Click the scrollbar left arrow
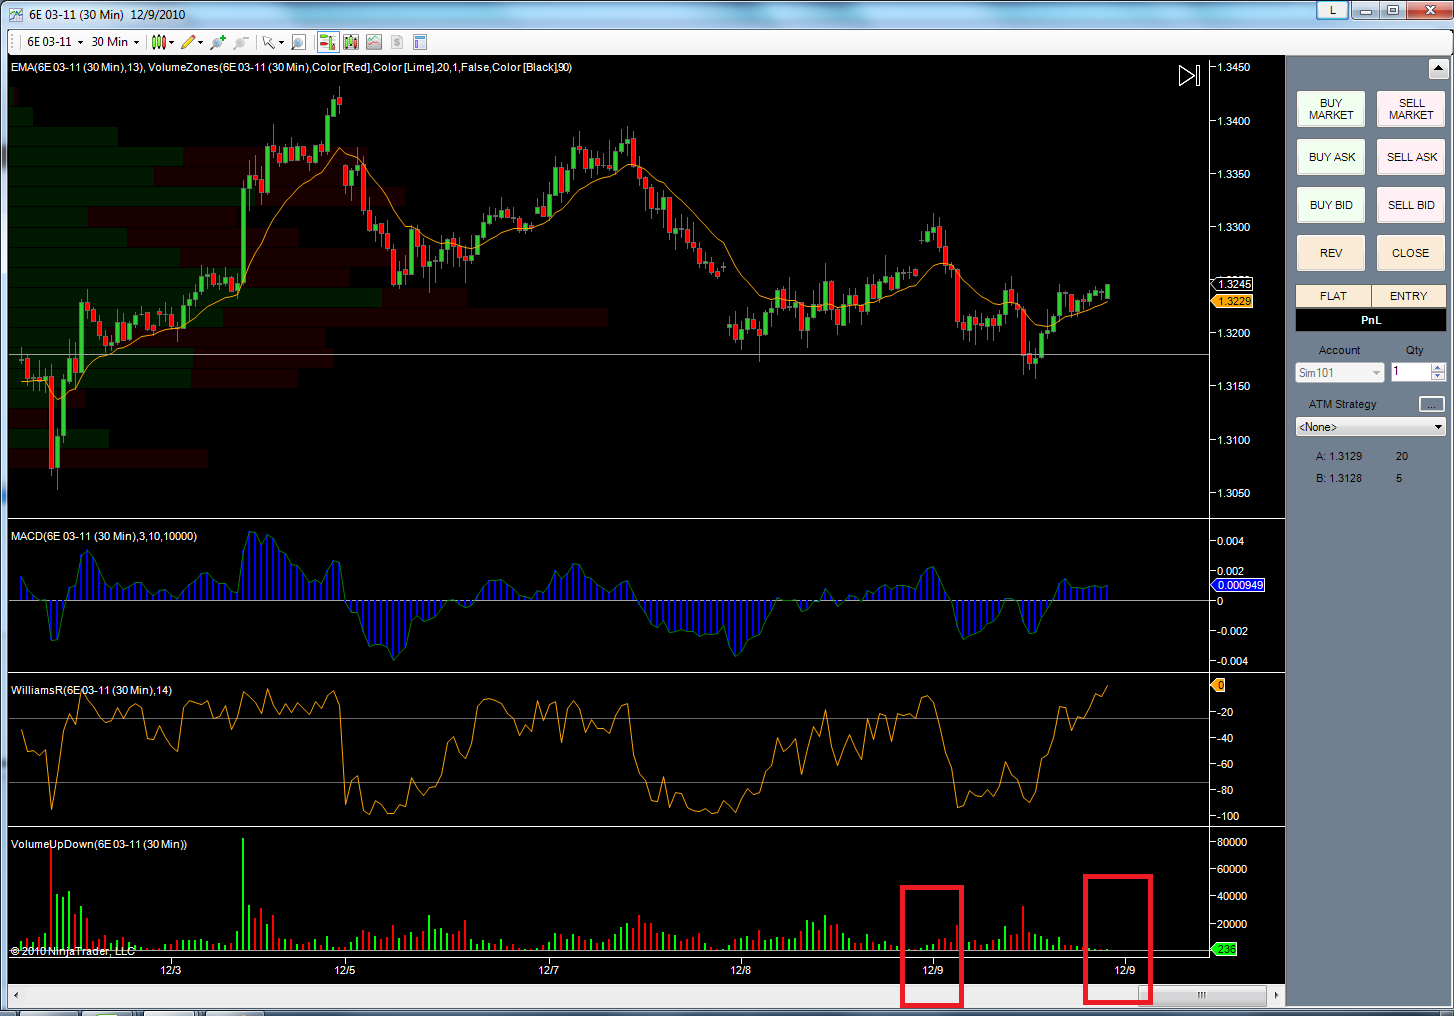Screen dimensions: 1454x1016 click(x=16, y=995)
